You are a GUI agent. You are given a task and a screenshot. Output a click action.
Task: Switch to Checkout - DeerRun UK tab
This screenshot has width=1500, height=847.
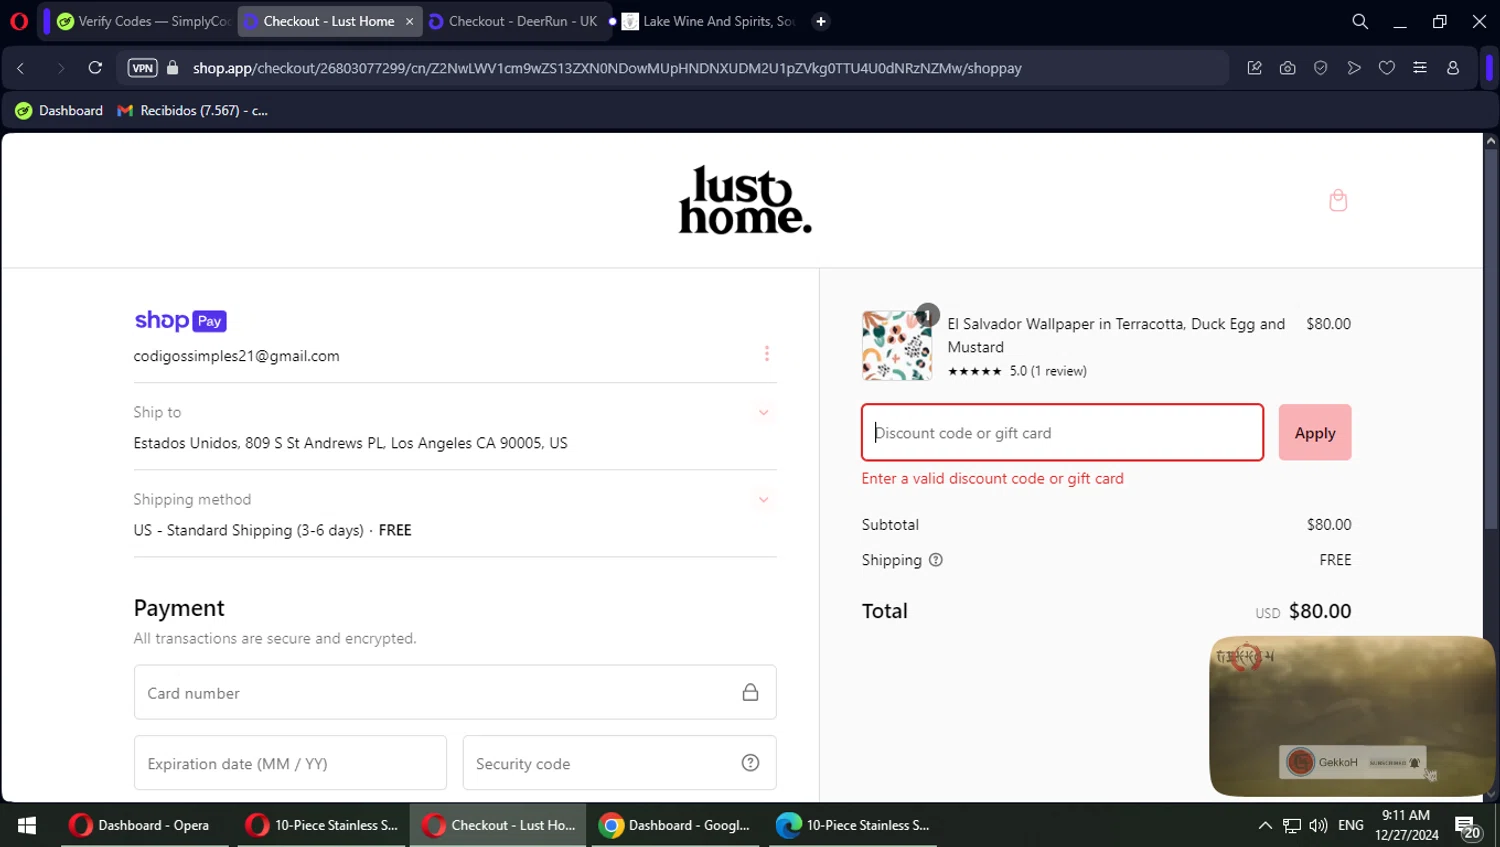tap(513, 21)
